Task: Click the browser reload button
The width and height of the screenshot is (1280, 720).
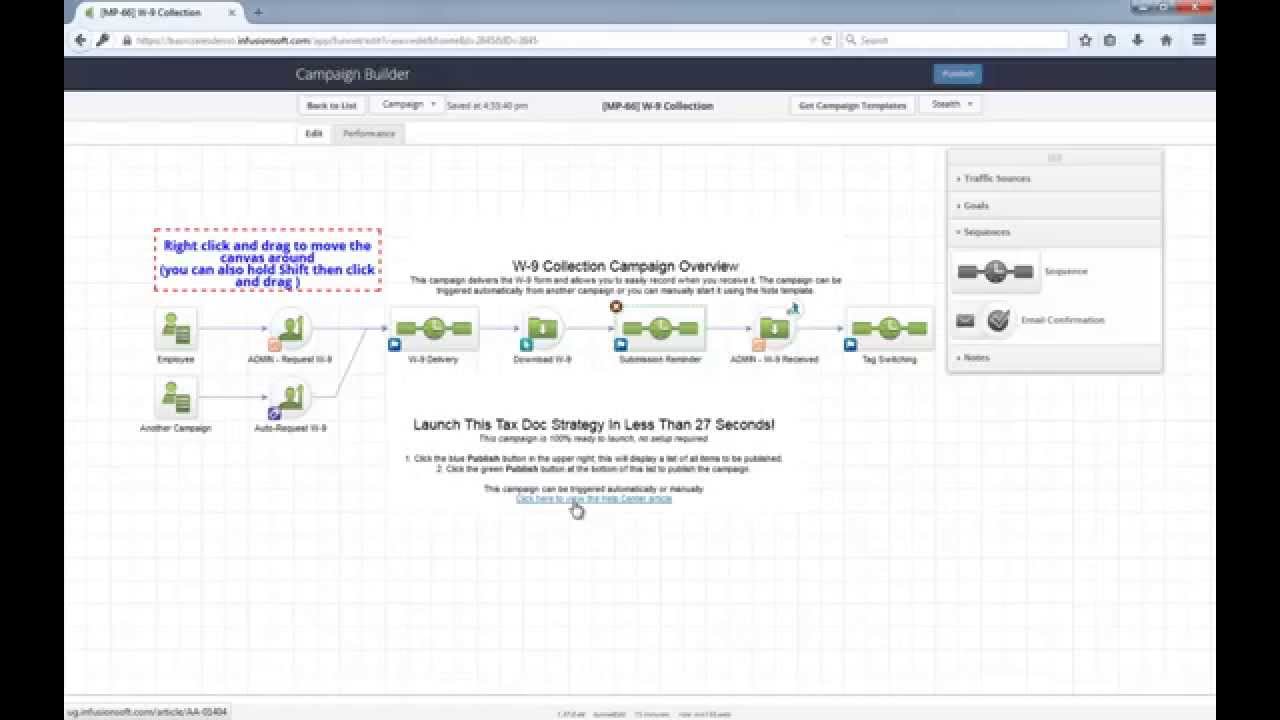Action: tap(827, 40)
